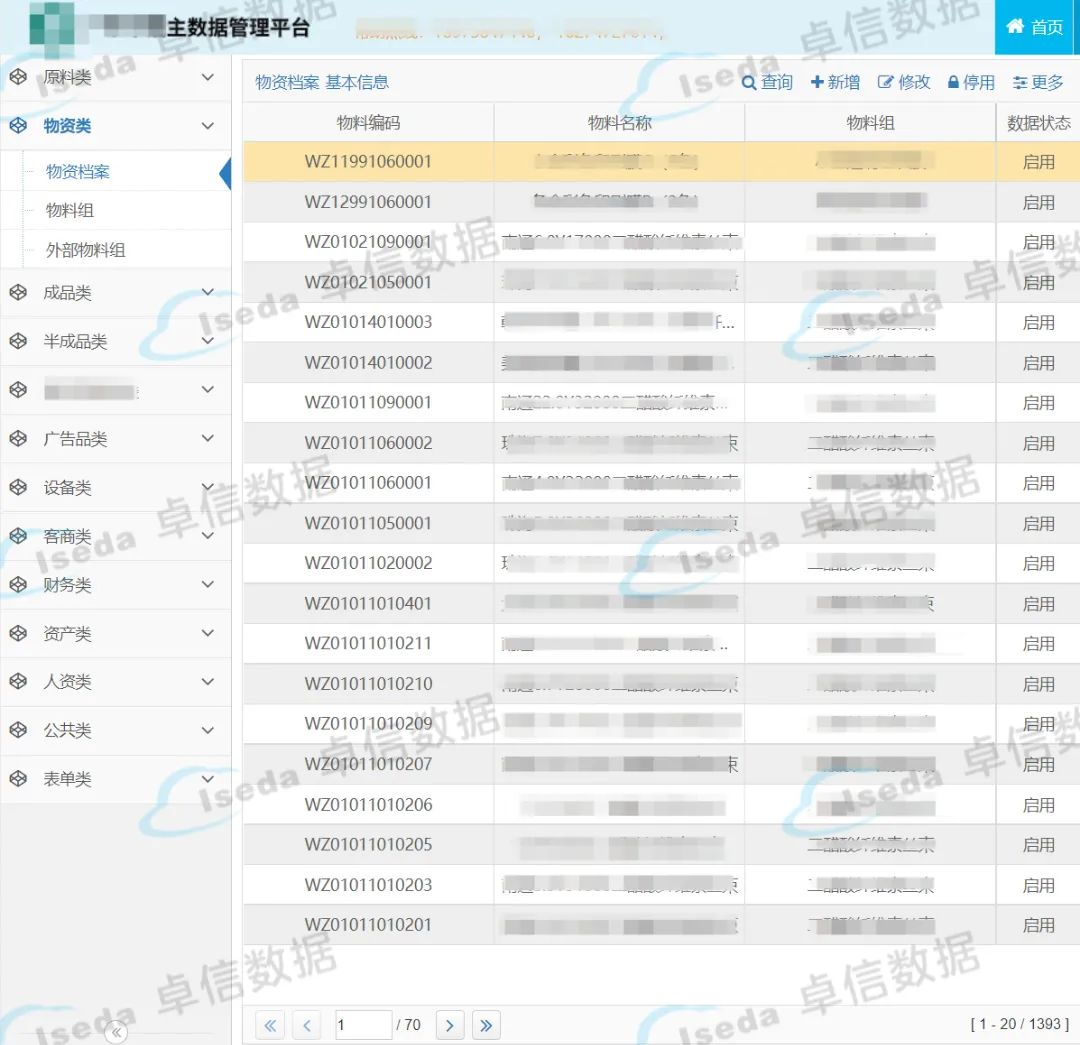Expand the 财务类 category
Image resolution: width=1080 pixels, height=1045 pixels.
[x=208, y=585]
